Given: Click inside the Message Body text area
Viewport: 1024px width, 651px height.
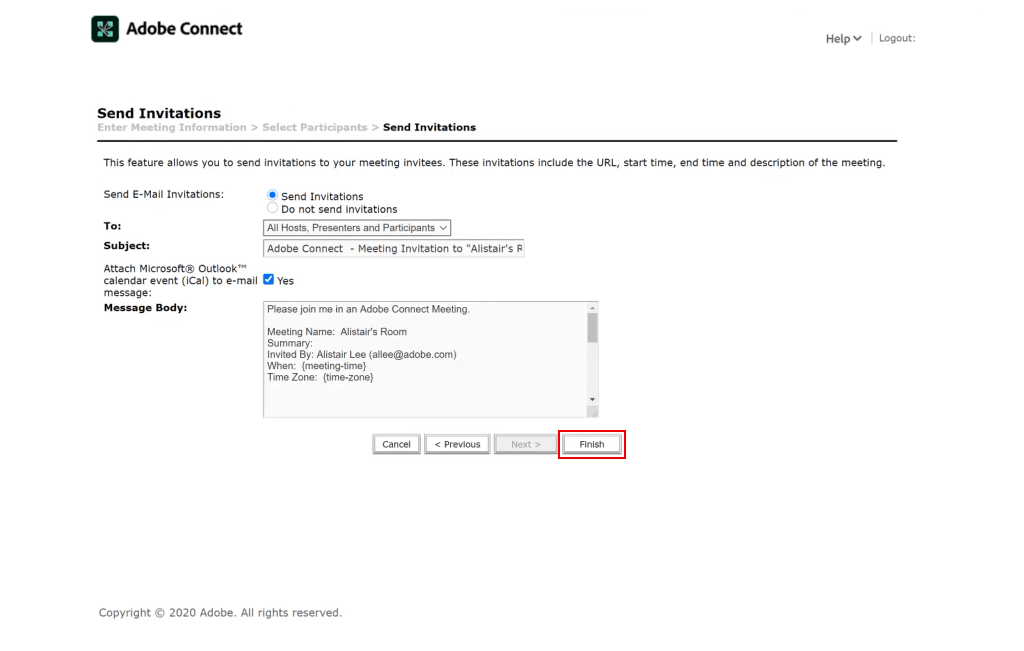Looking at the screenshot, I should coord(425,359).
